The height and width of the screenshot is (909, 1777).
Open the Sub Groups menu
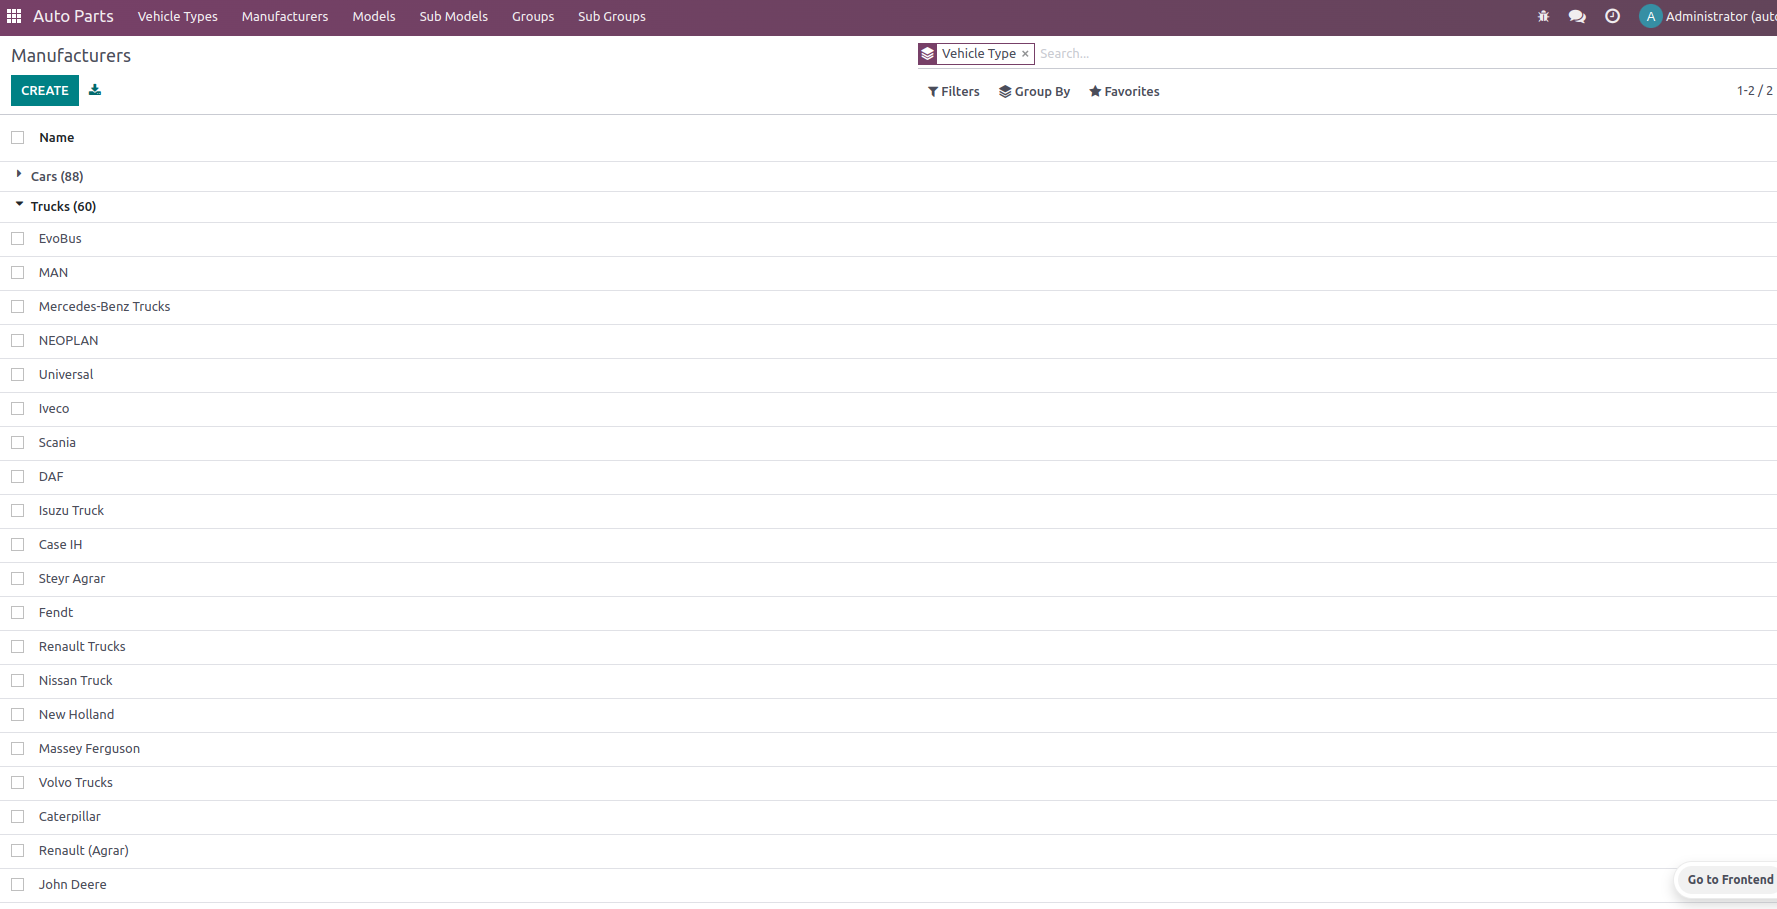coord(612,17)
